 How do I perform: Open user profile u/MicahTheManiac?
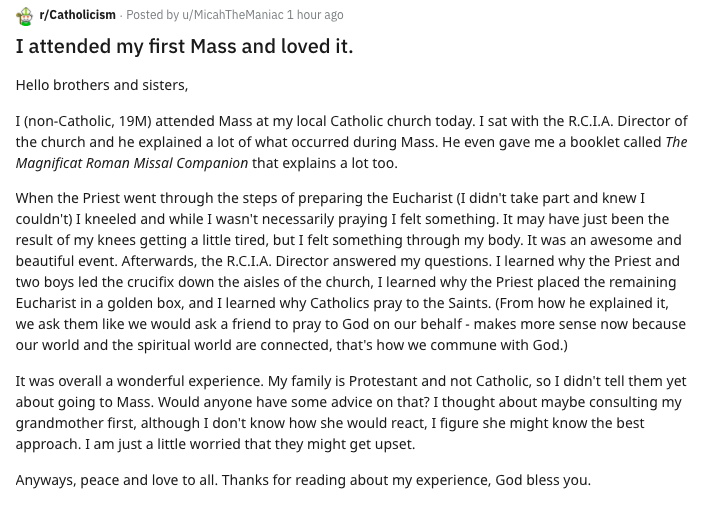232,15
